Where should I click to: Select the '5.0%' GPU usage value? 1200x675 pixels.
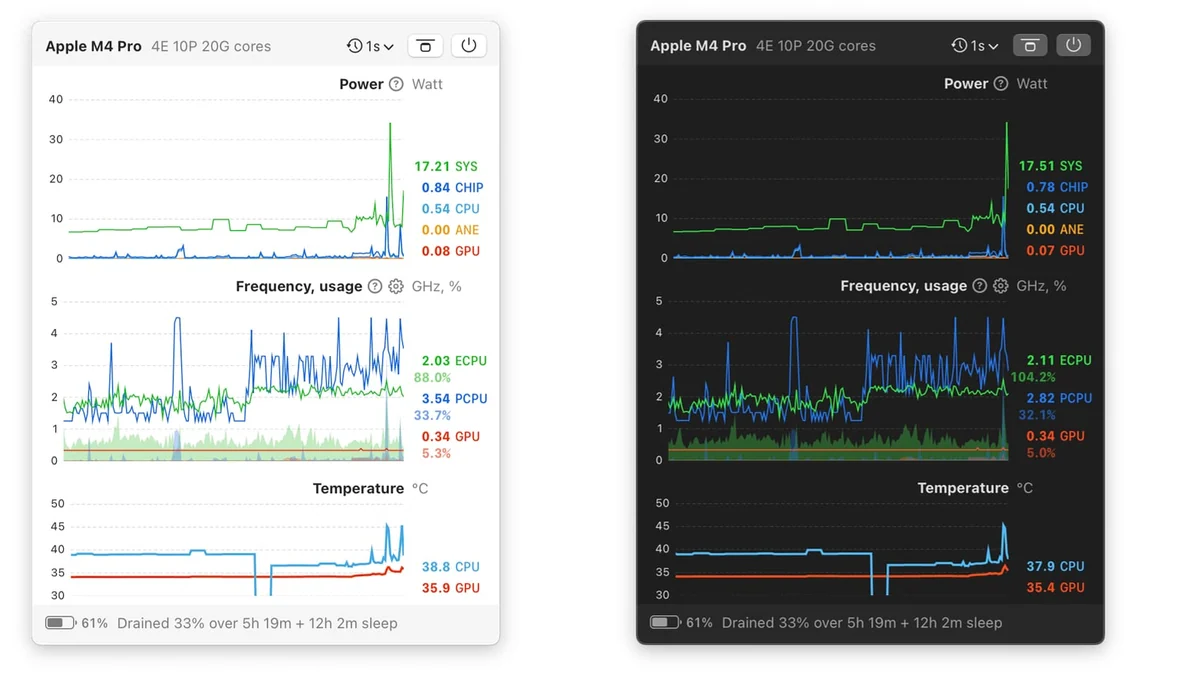click(1041, 453)
